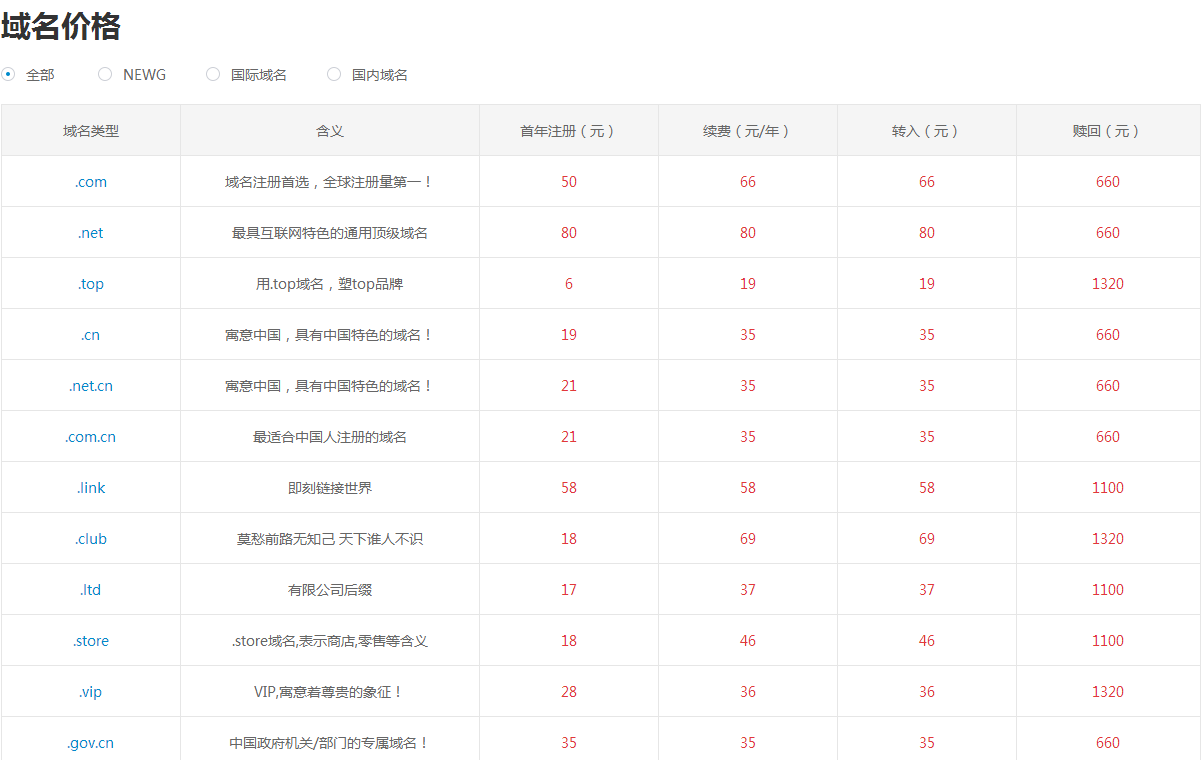1203x760 pixels.
Task: Open the .net.cn domain link
Action: (x=91, y=386)
